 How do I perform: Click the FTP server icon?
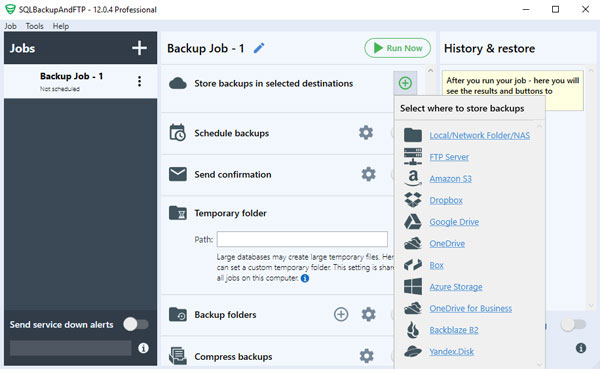pos(413,157)
